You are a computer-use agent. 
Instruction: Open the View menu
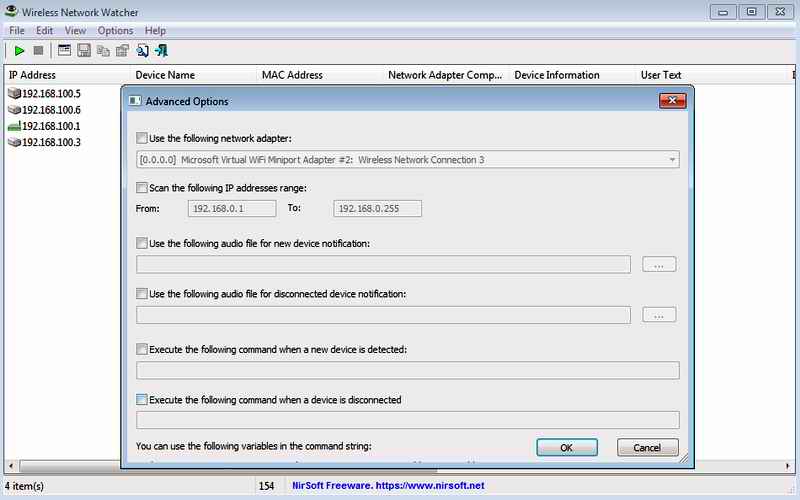[x=75, y=31]
